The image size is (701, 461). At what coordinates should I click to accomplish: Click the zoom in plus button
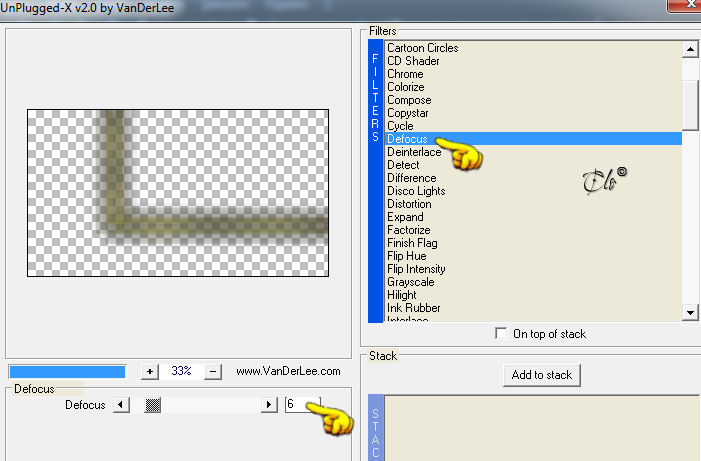[150, 371]
